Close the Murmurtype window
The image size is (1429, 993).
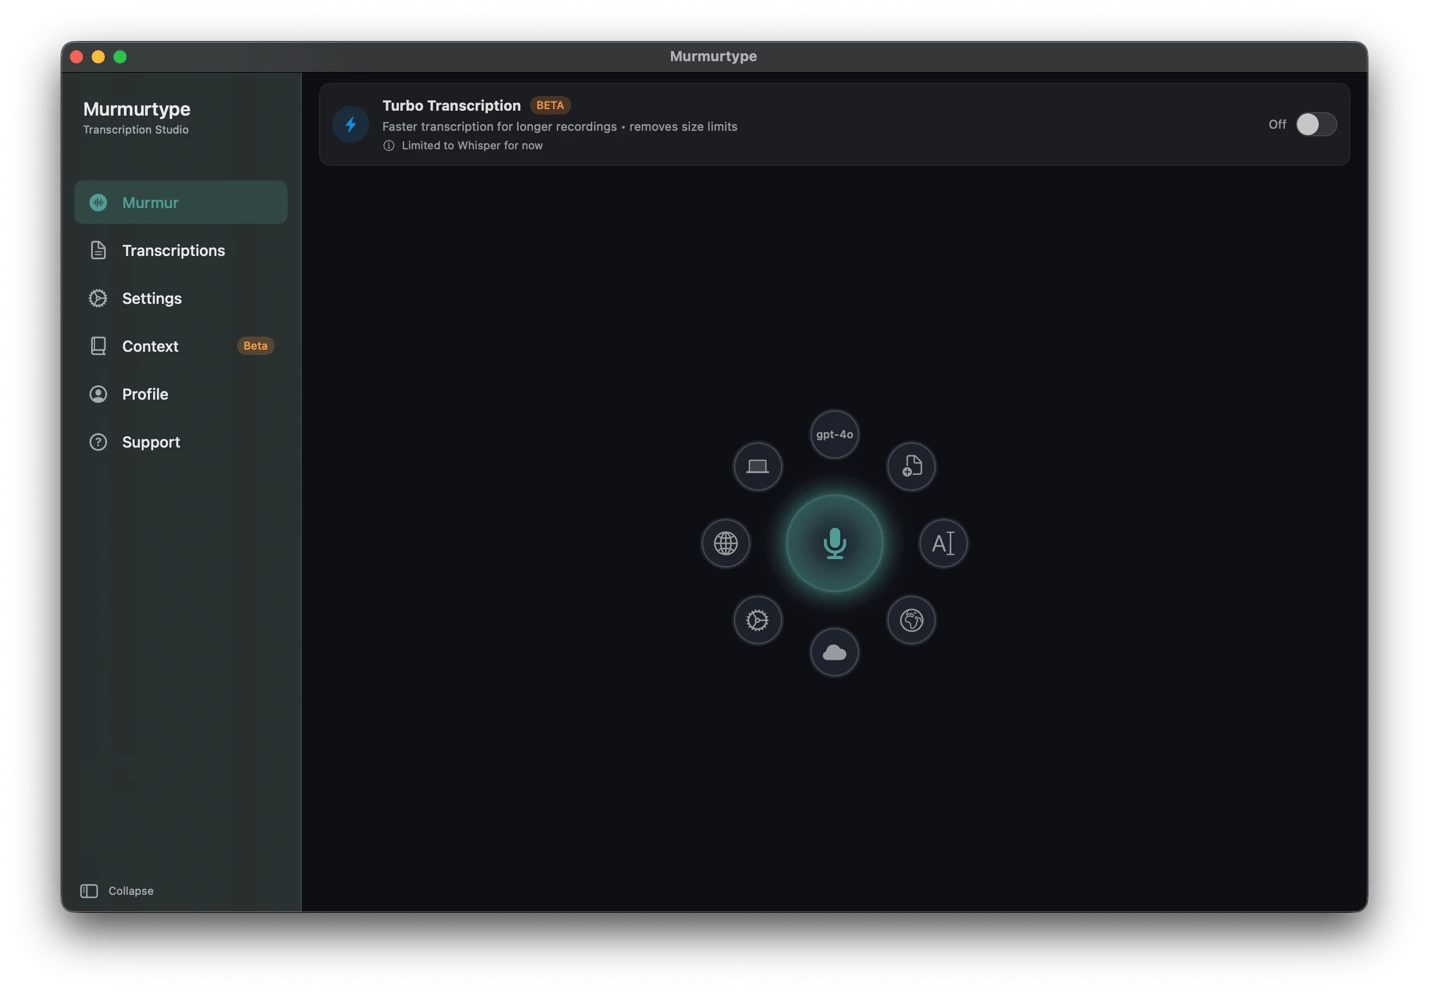76,57
